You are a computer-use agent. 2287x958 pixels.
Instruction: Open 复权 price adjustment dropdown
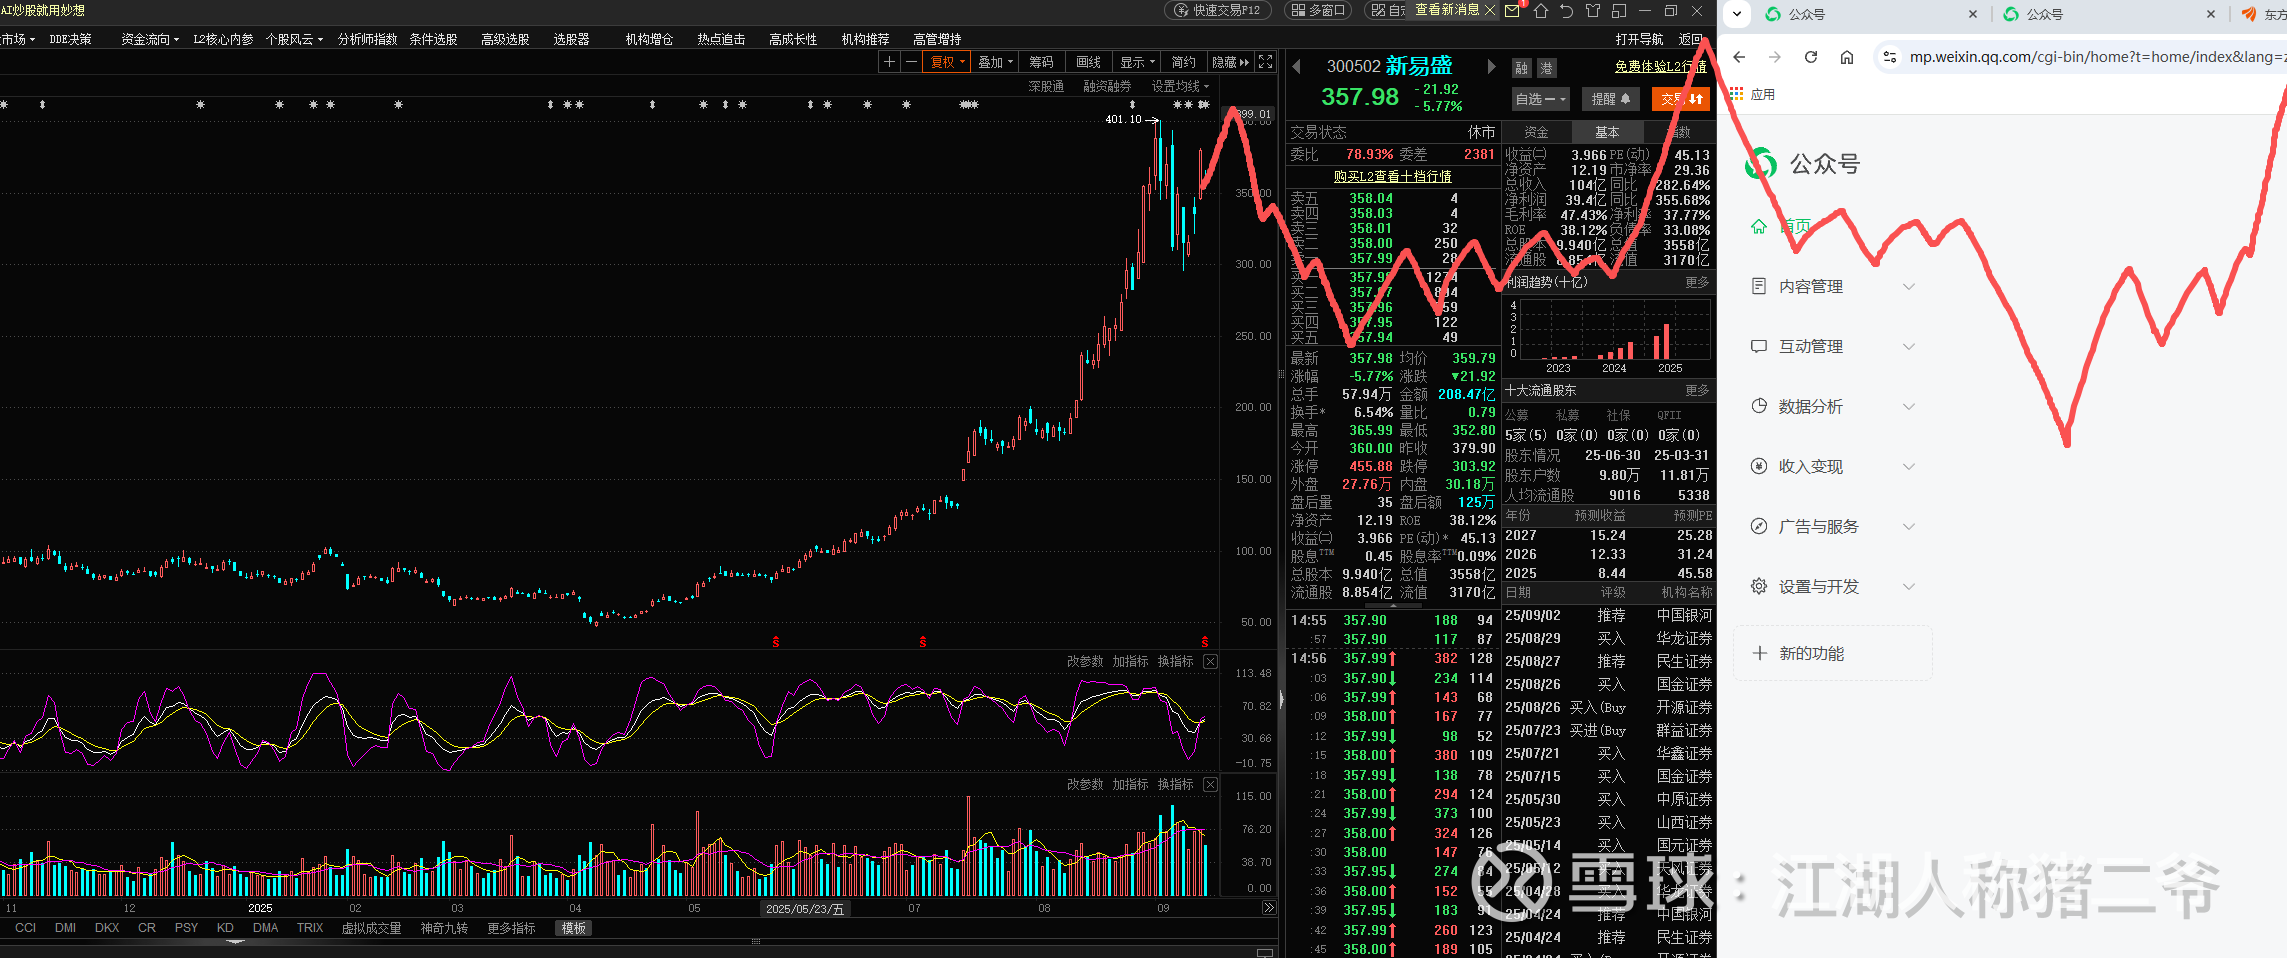click(947, 62)
